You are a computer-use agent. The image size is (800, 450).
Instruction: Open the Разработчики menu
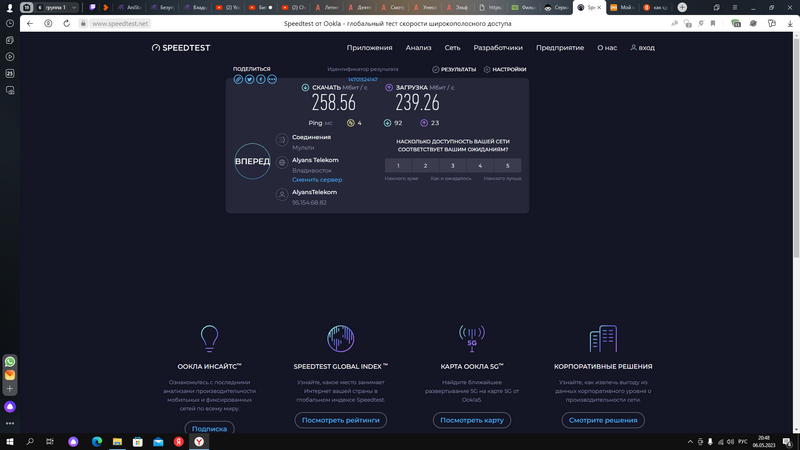tap(498, 47)
